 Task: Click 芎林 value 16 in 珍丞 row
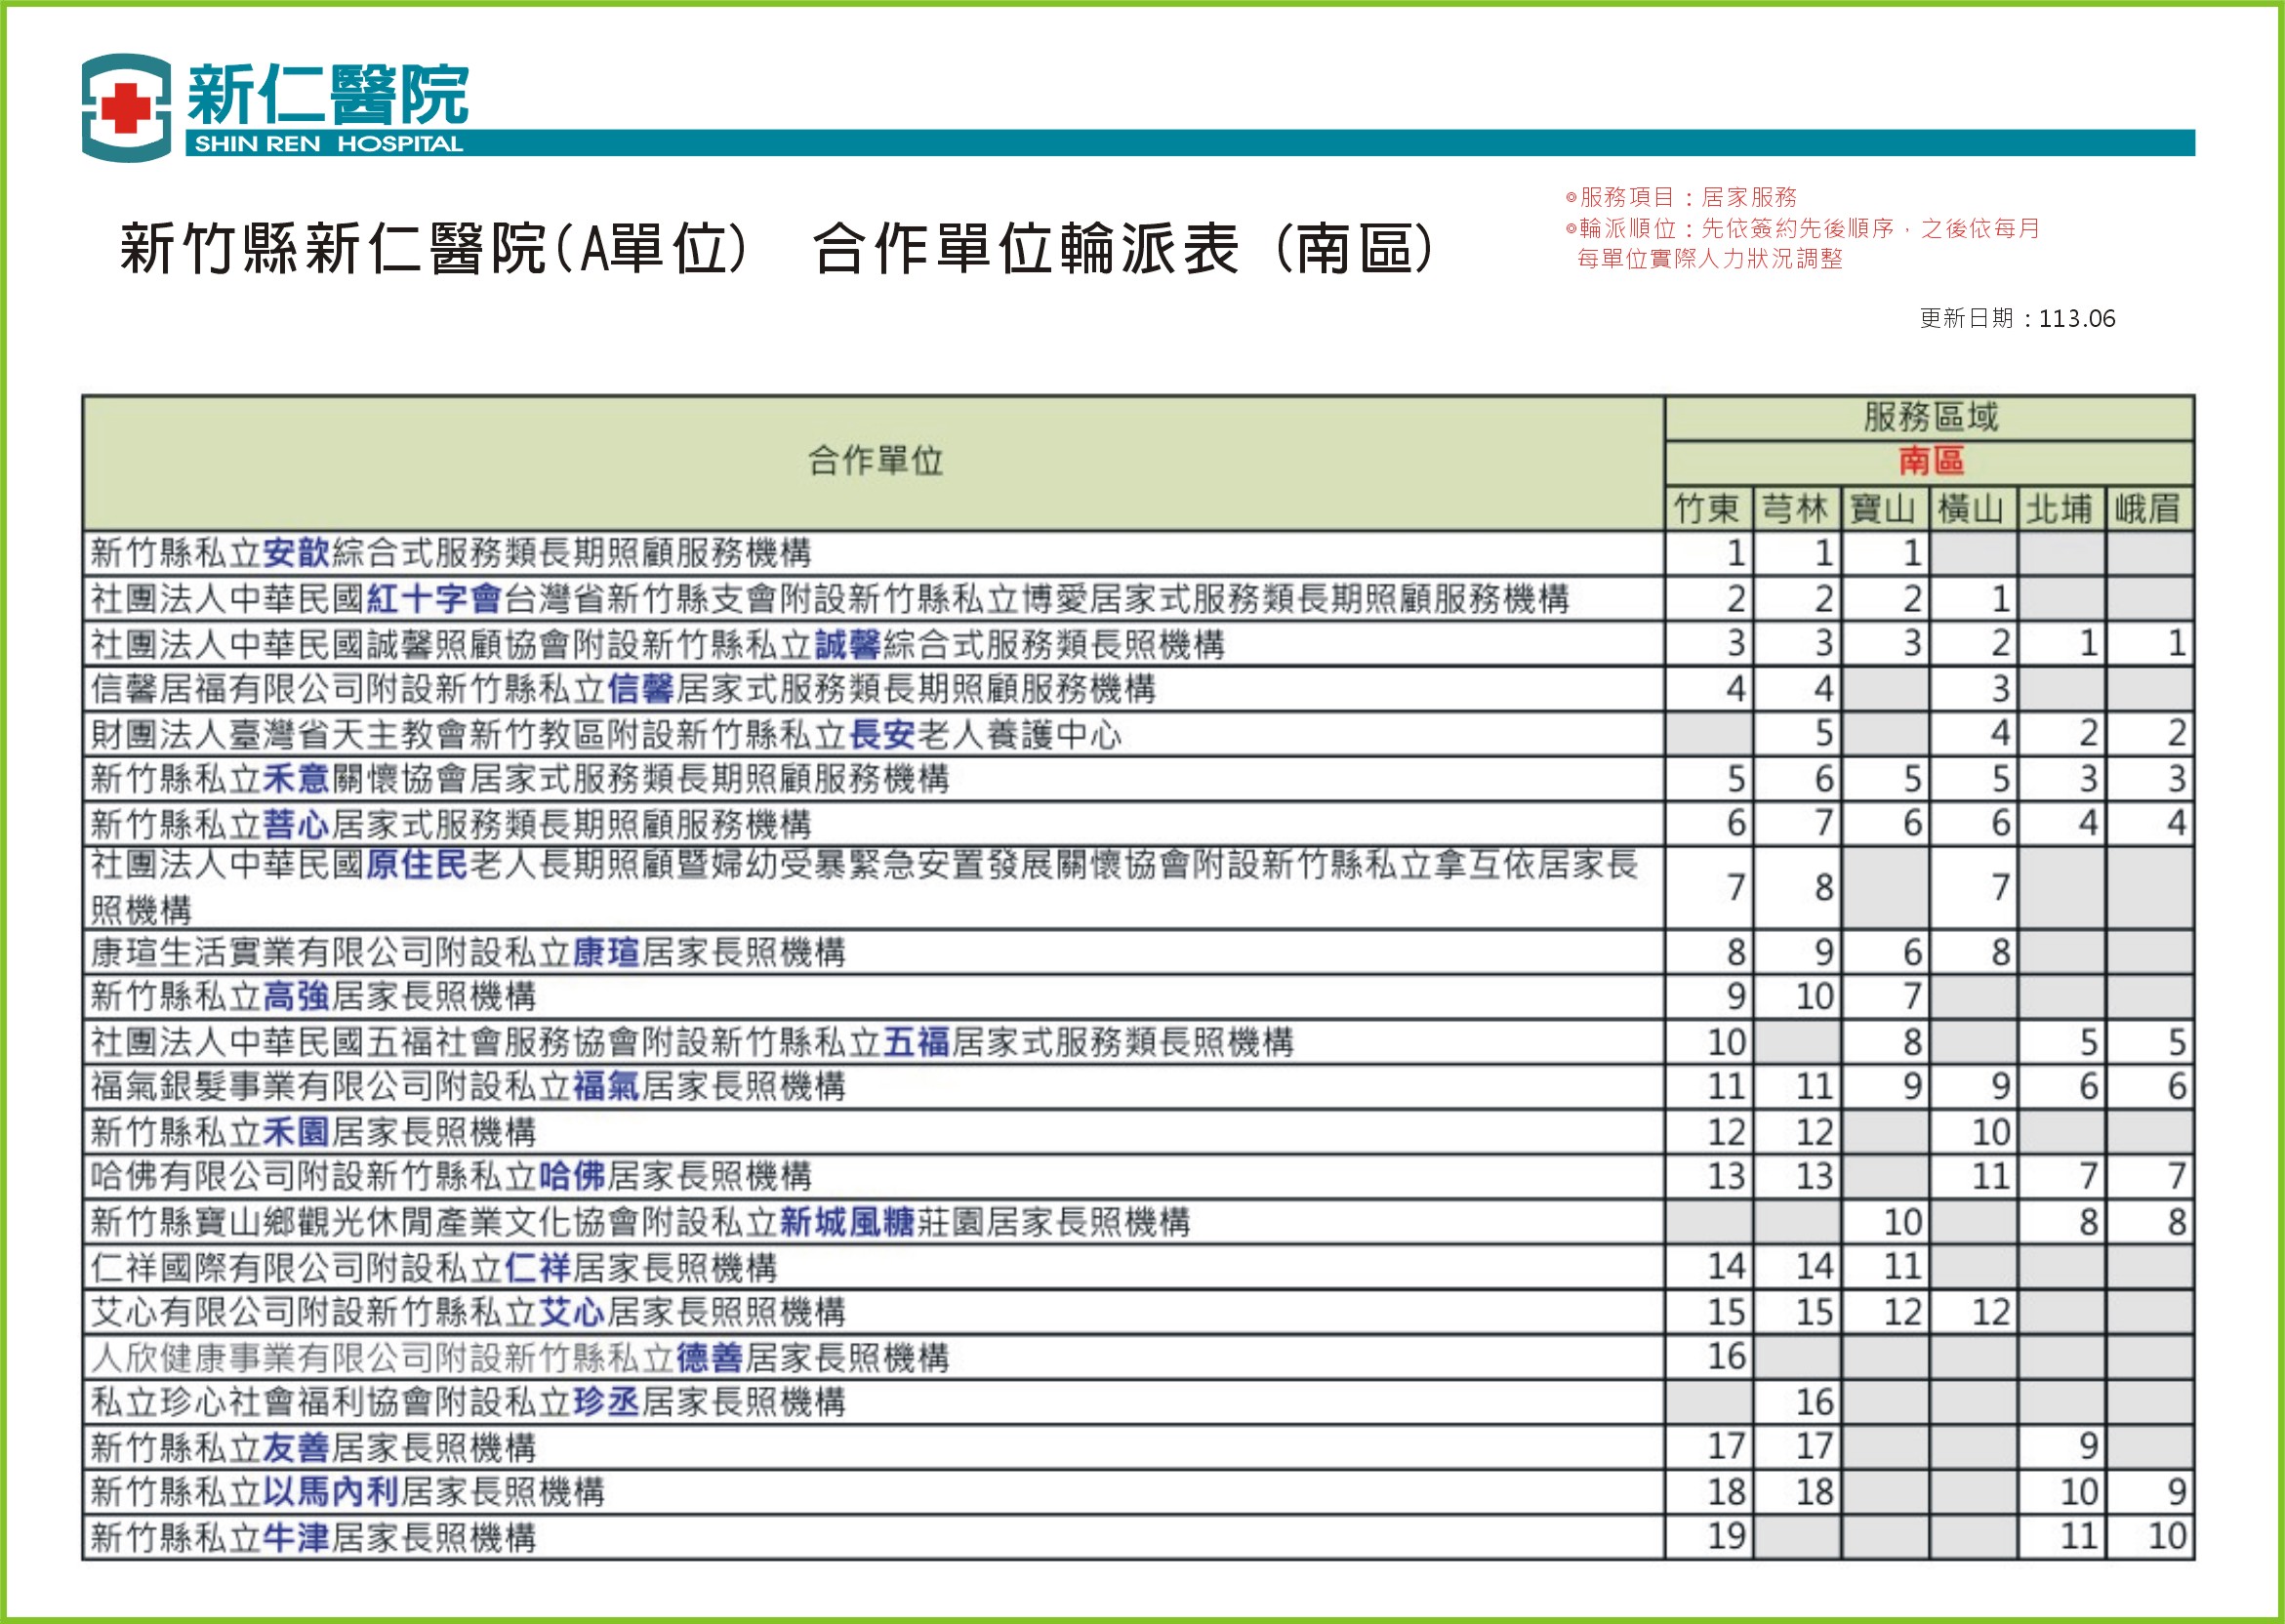(x=1815, y=1402)
